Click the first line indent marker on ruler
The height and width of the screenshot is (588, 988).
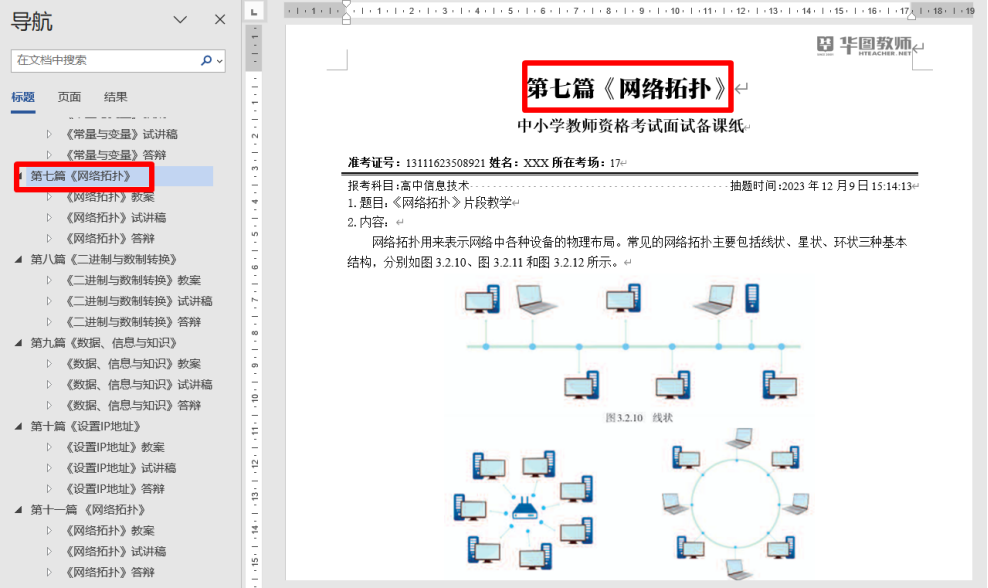click(x=346, y=5)
